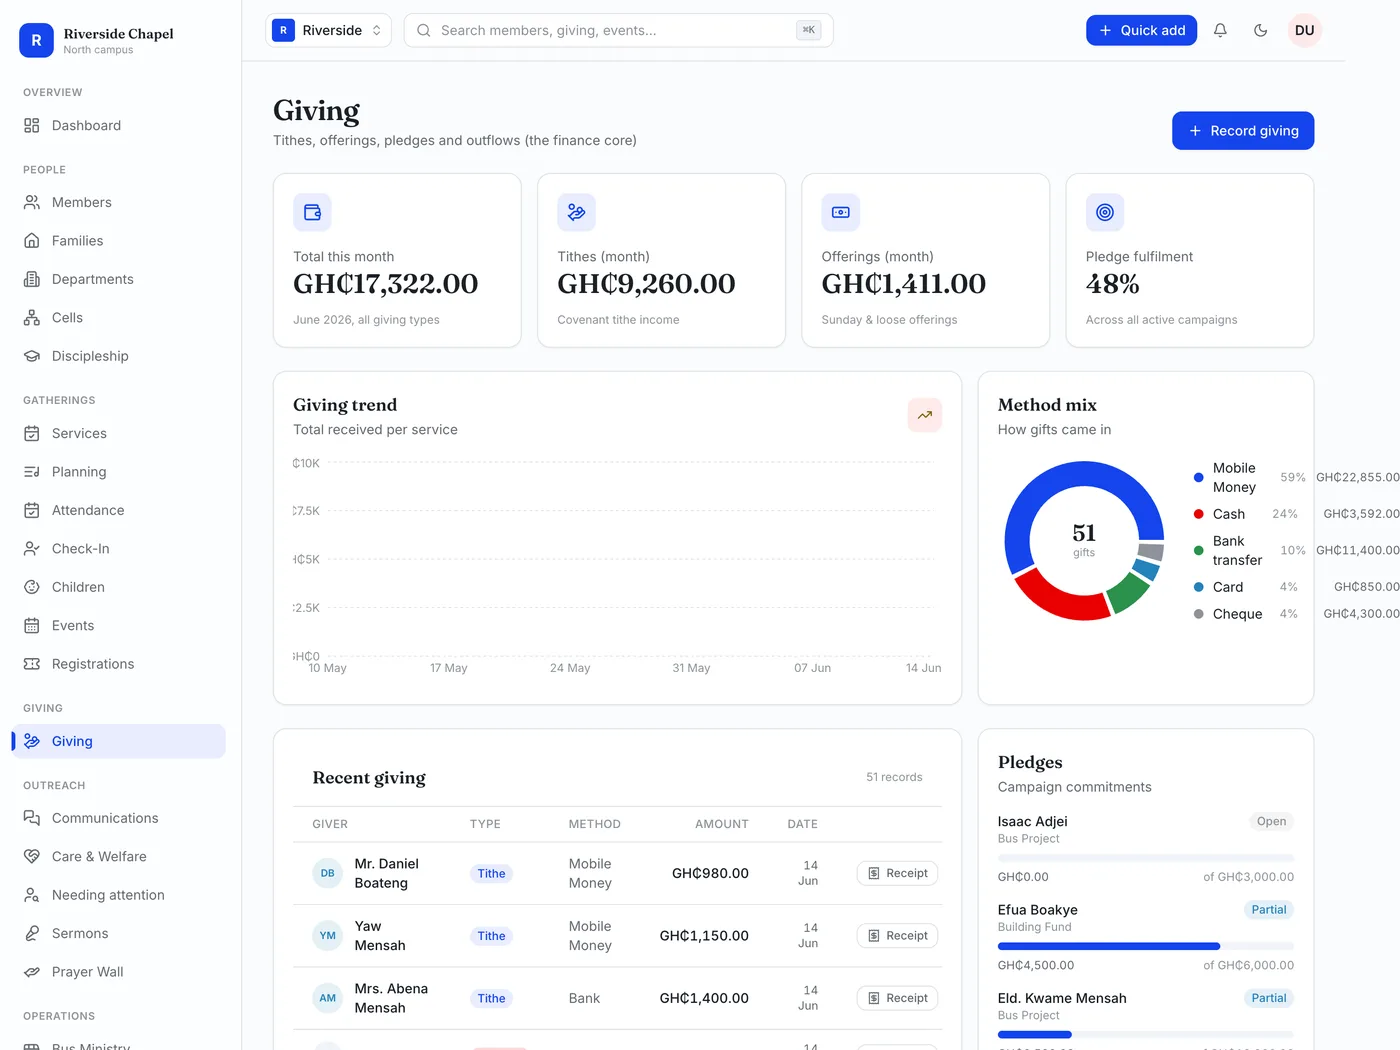Open Discipleship in the sidebar
Image resolution: width=1400 pixels, height=1050 pixels.
tap(118, 356)
